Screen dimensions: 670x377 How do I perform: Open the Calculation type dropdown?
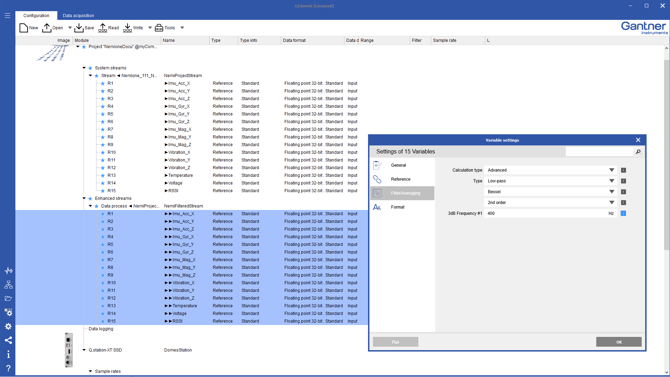(550, 170)
